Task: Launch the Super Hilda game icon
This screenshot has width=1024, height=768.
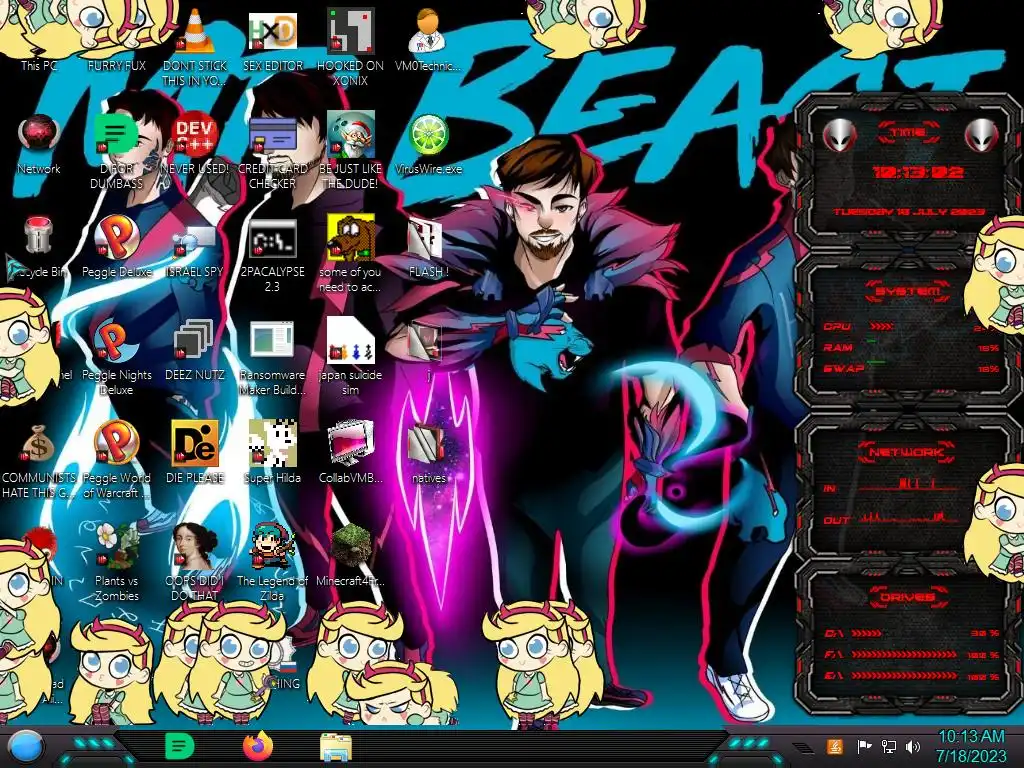Action: 272,452
